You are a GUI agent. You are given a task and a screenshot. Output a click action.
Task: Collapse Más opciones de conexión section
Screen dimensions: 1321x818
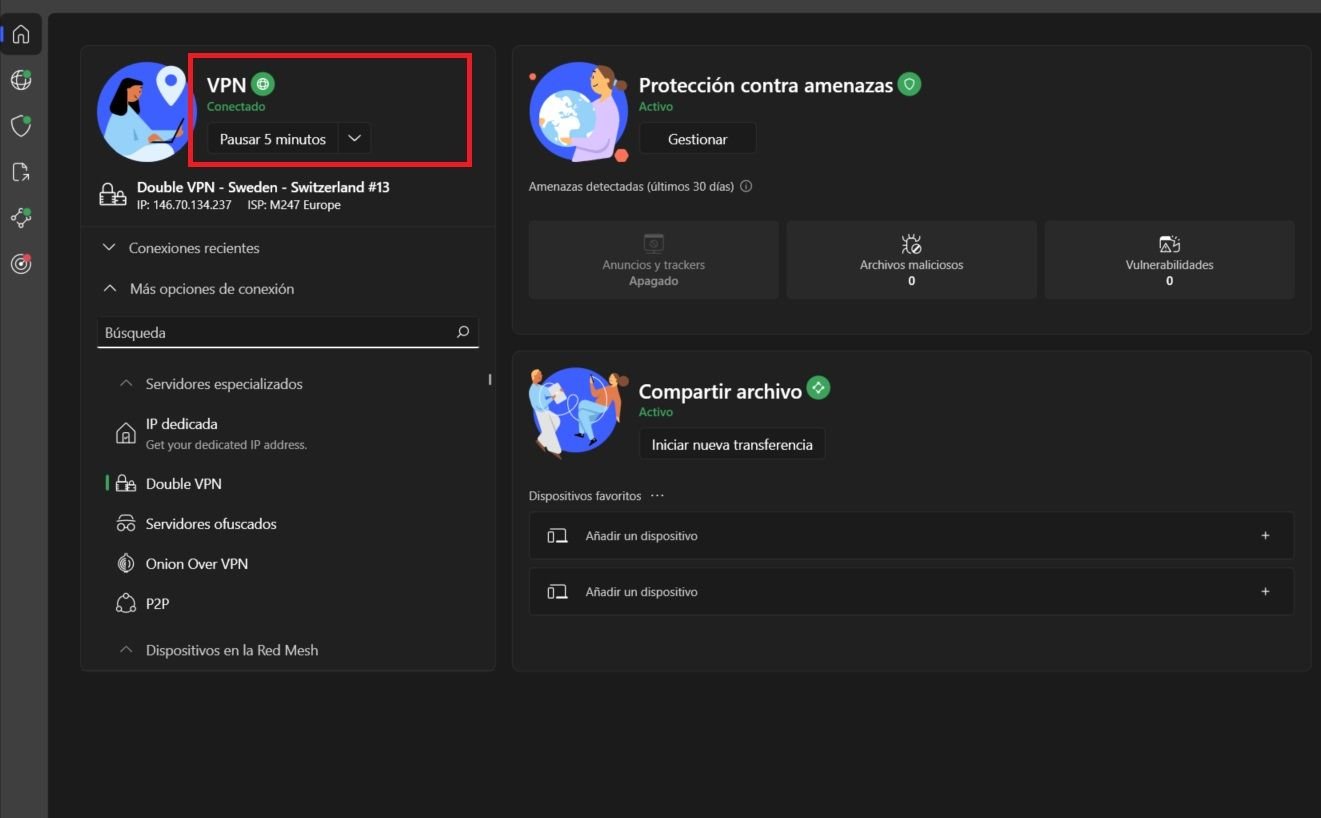[110, 289]
